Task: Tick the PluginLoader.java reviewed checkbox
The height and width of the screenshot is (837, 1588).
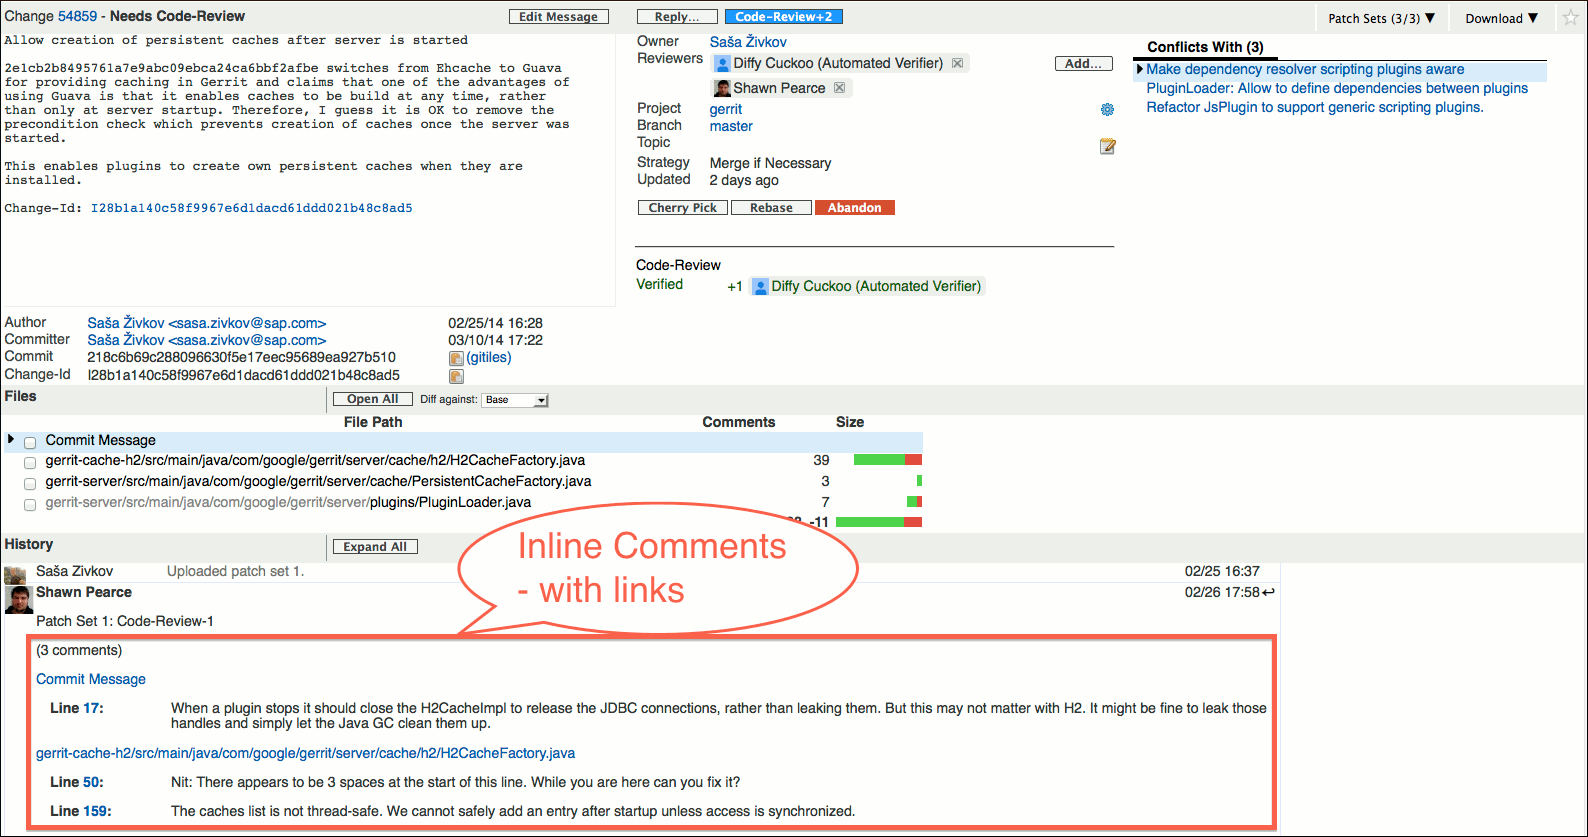Action: point(30,505)
